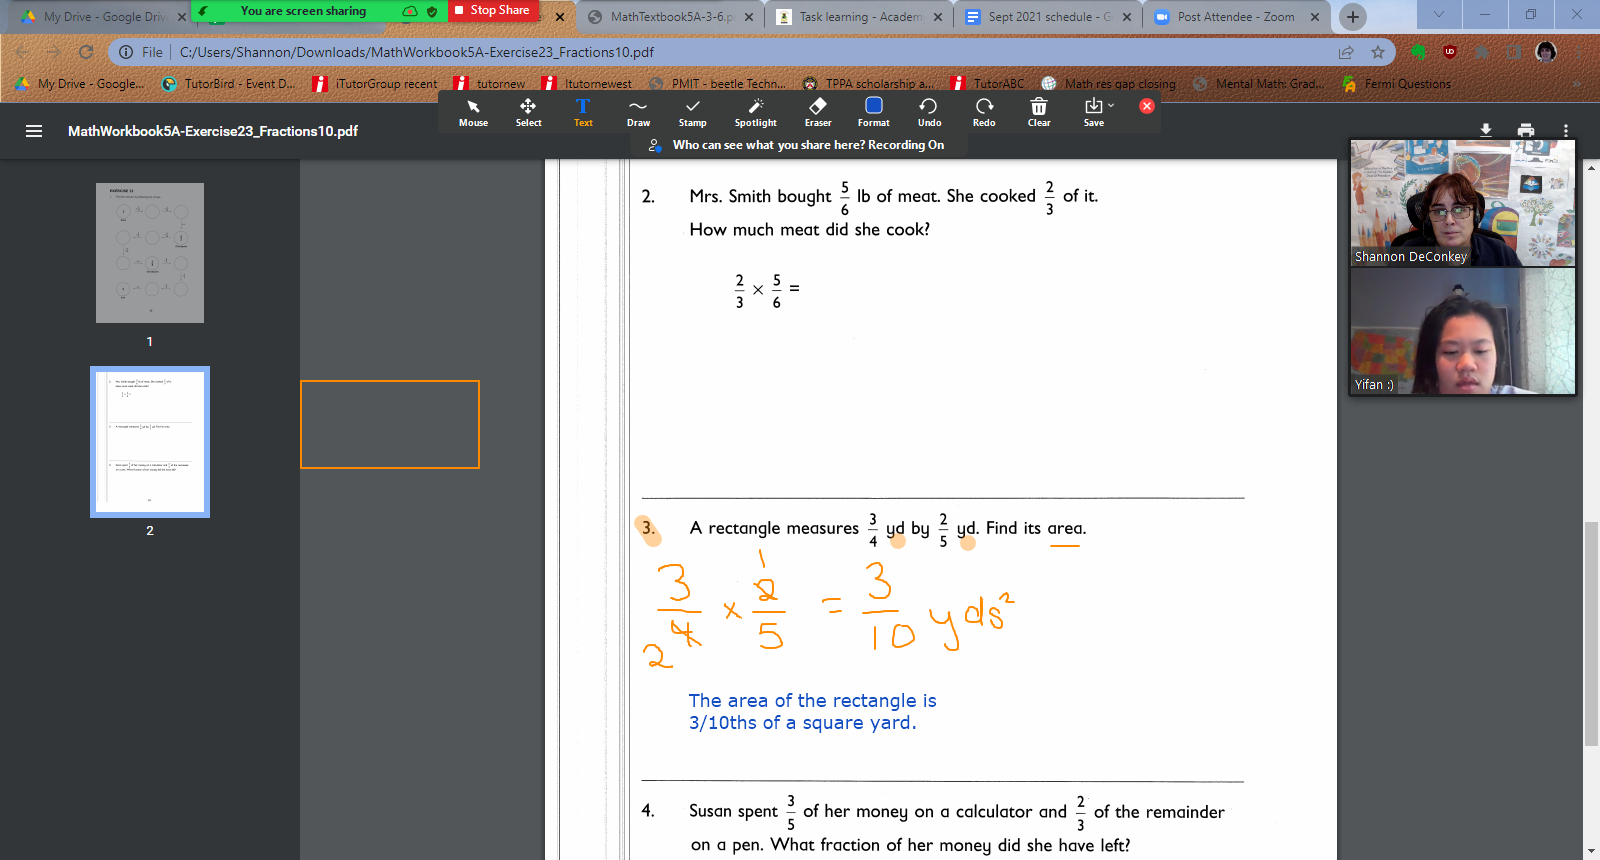Screen dimensions: 1600x860
Task: Open the Chrome menu
Action: pos(1579,52)
